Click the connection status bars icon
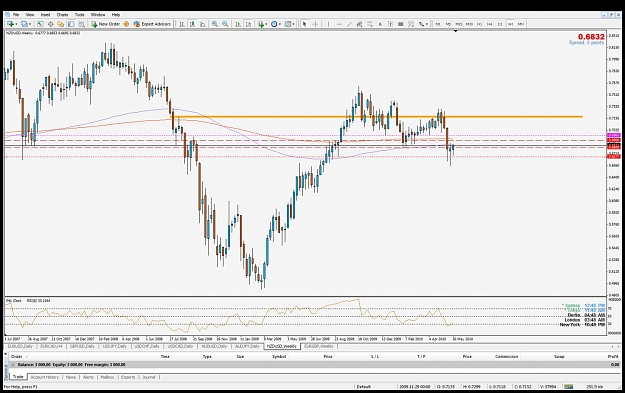Screen dimensions: 625x393 [x=568, y=387]
